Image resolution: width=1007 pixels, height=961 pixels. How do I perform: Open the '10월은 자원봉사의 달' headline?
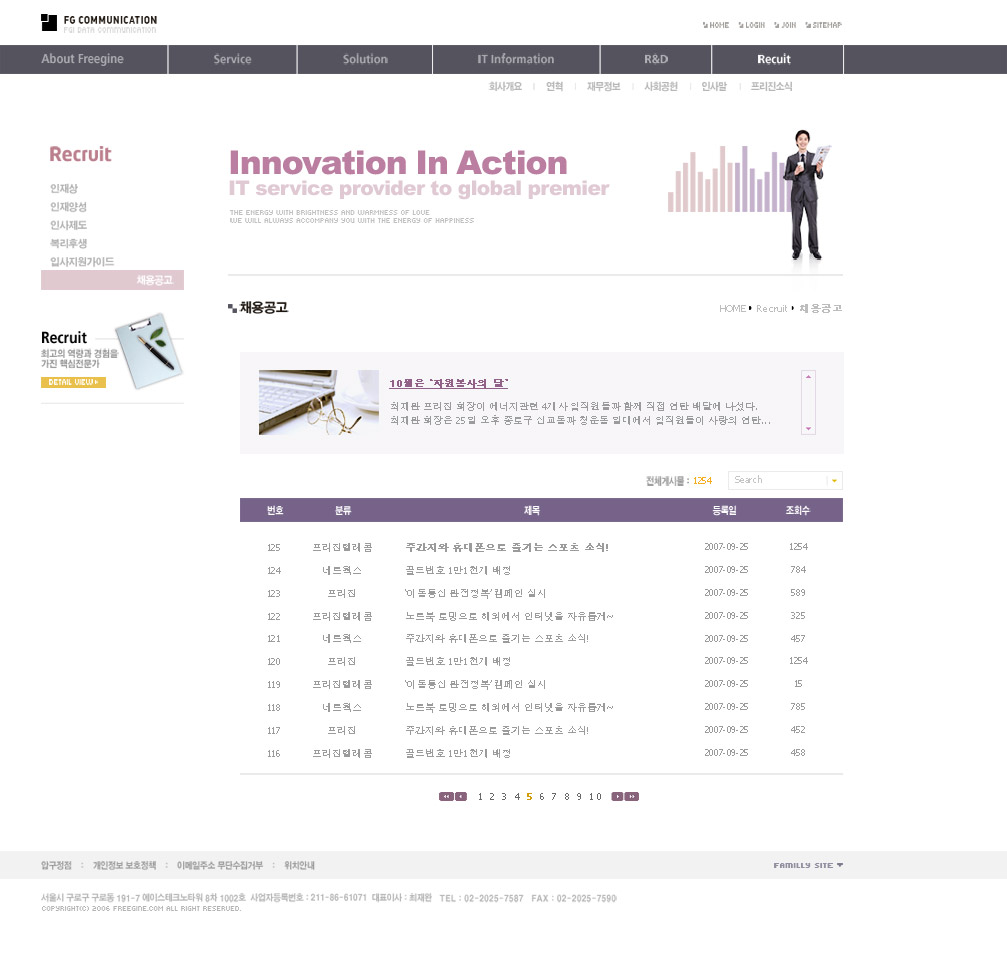tap(449, 384)
